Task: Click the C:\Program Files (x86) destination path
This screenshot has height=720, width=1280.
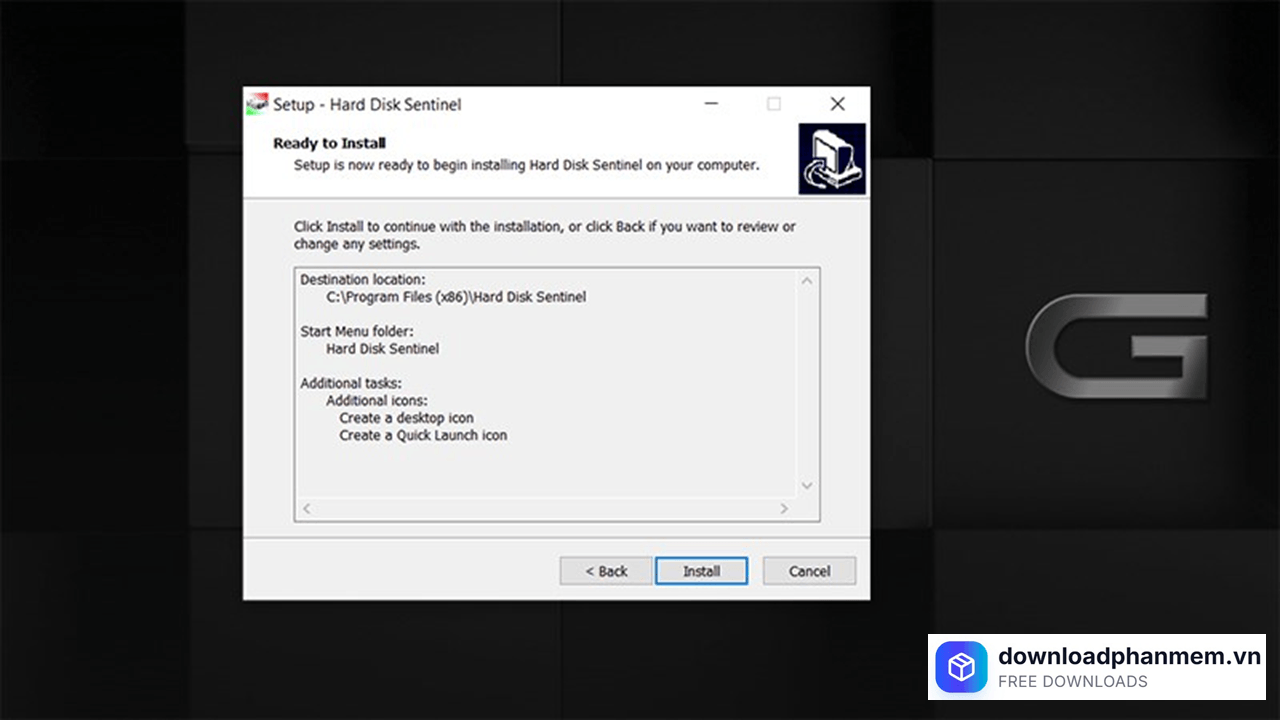Action: [456, 297]
